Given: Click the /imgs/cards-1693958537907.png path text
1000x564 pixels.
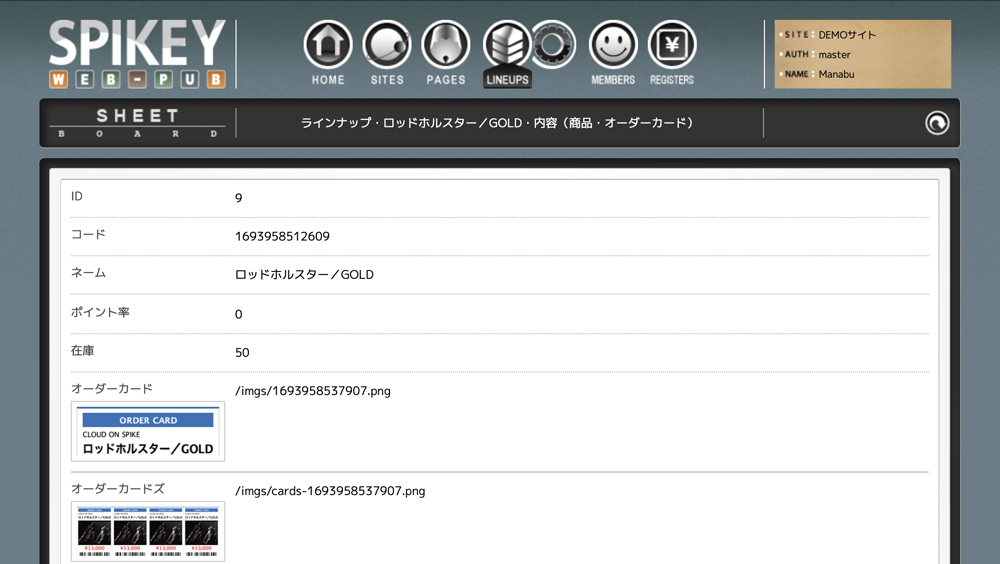Looking at the screenshot, I should [330, 491].
